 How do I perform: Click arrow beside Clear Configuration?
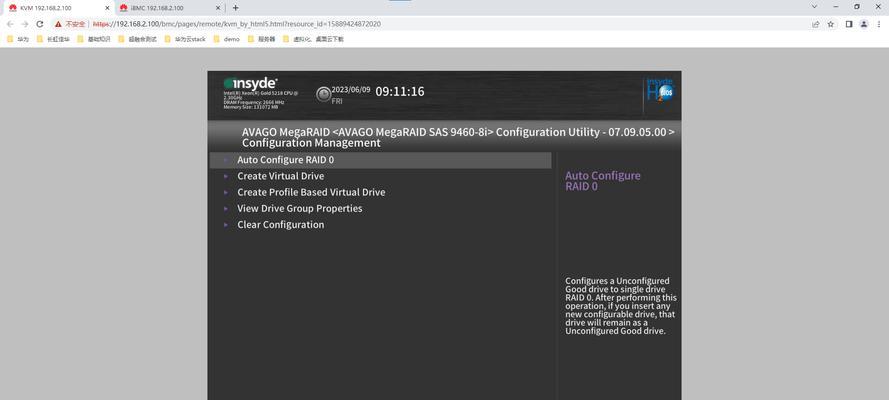[x=226, y=225]
